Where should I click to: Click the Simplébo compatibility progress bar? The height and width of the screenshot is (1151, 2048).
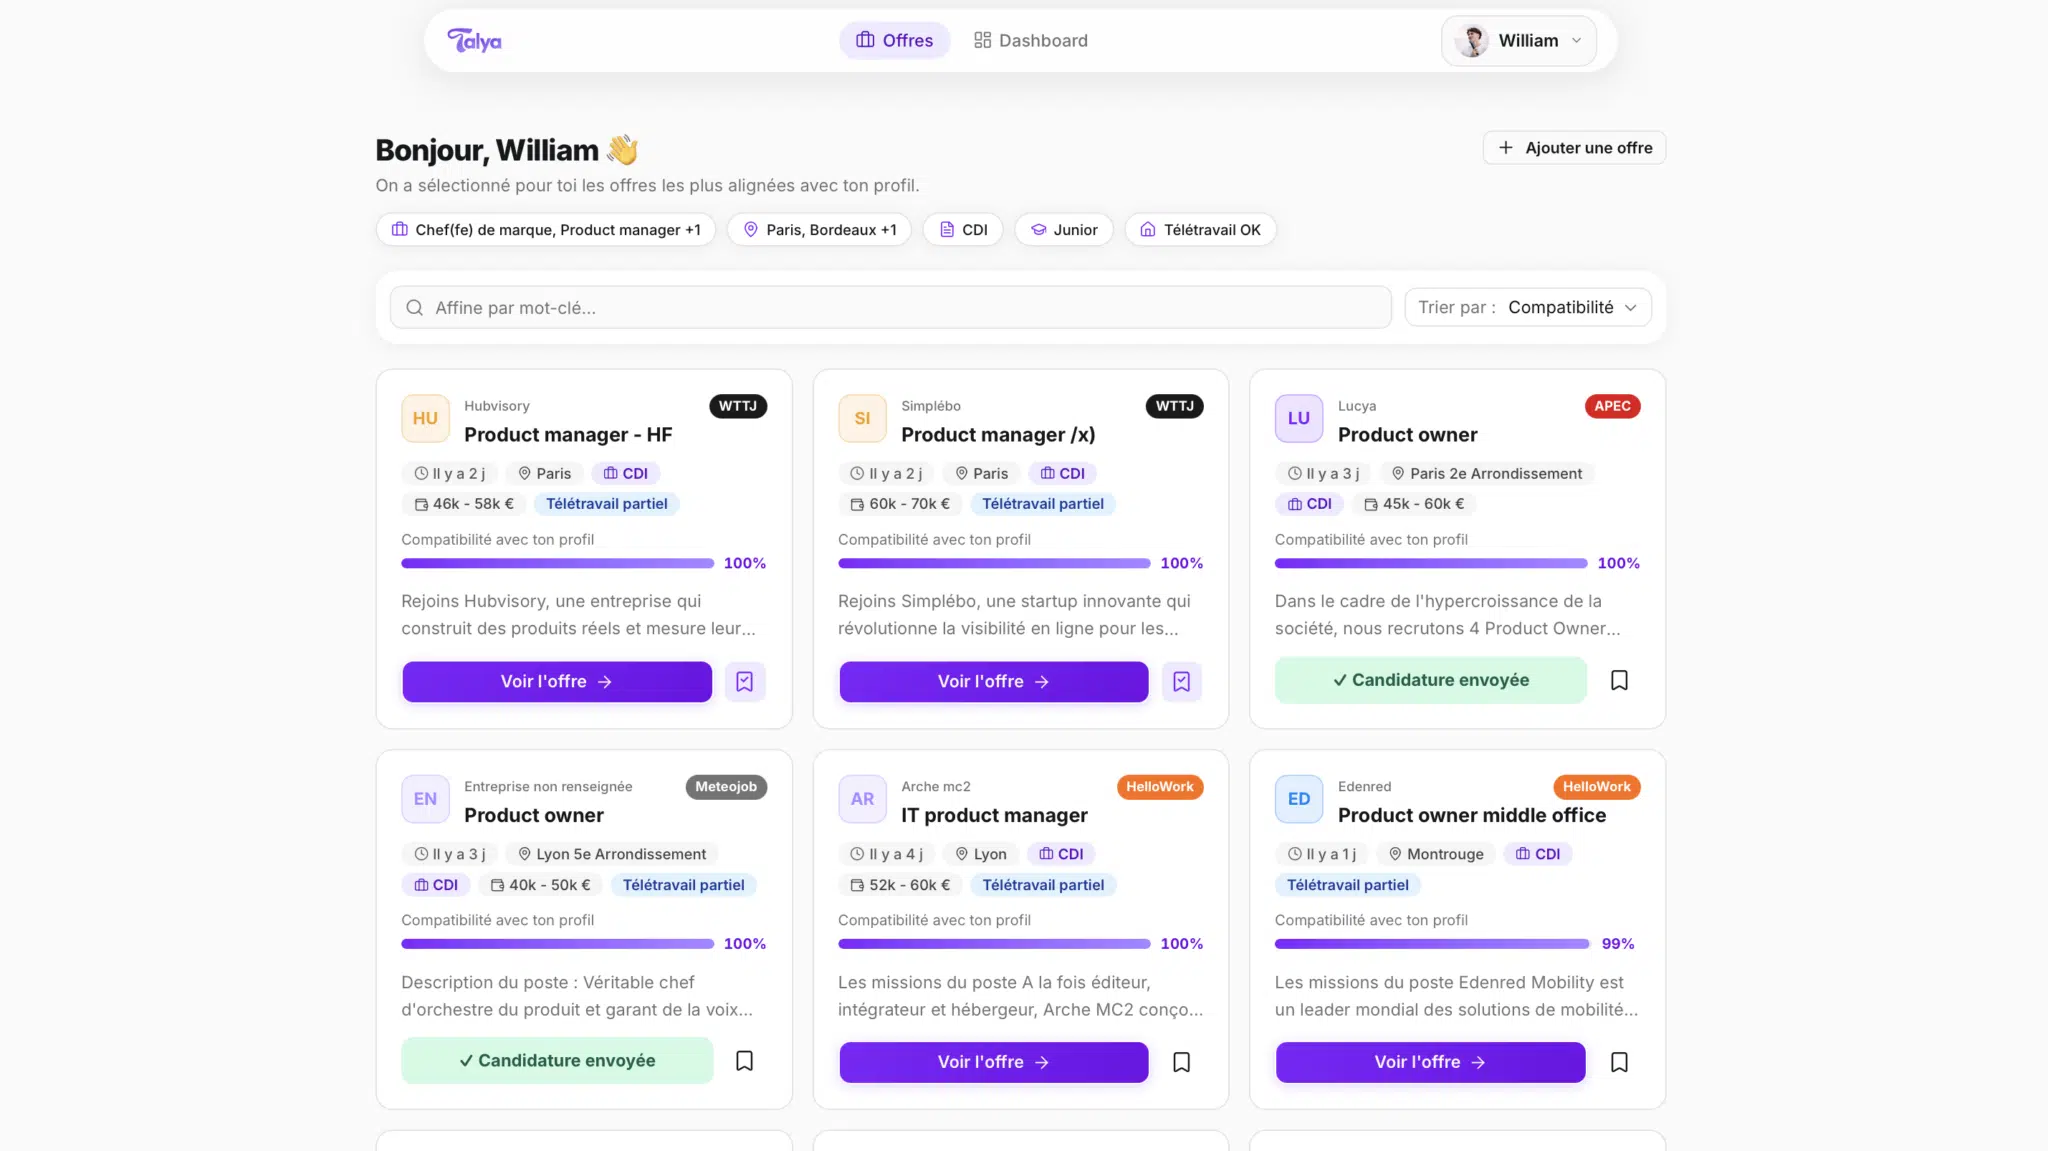tap(994, 563)
